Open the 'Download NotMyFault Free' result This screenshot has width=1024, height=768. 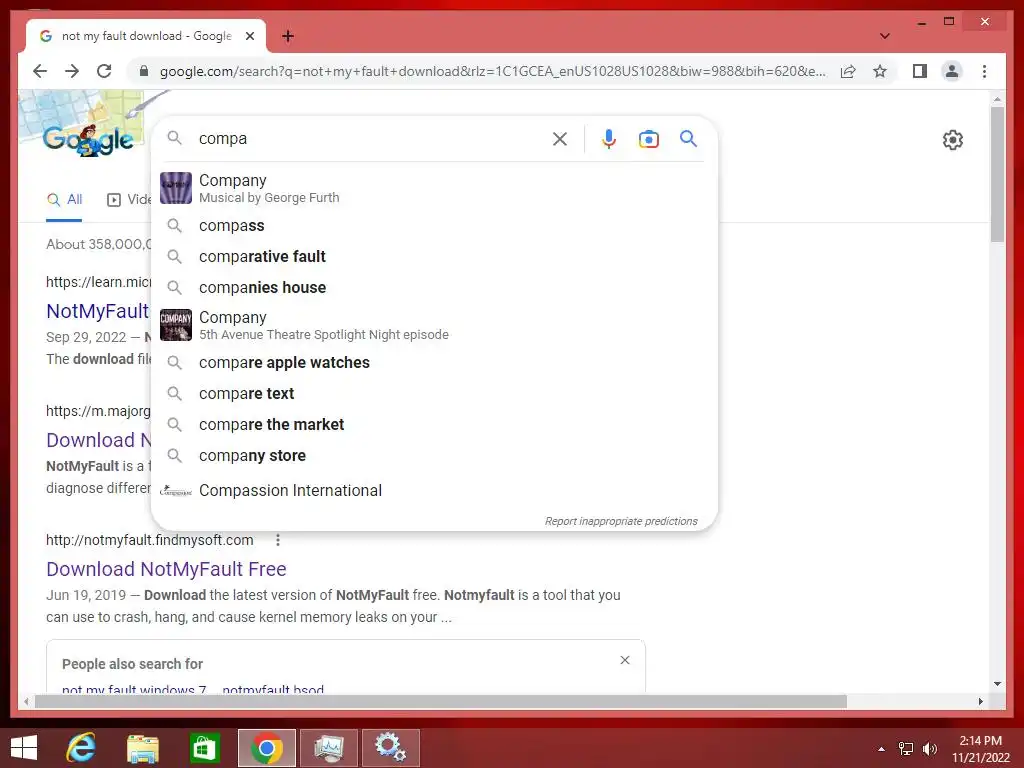point(166,569)
